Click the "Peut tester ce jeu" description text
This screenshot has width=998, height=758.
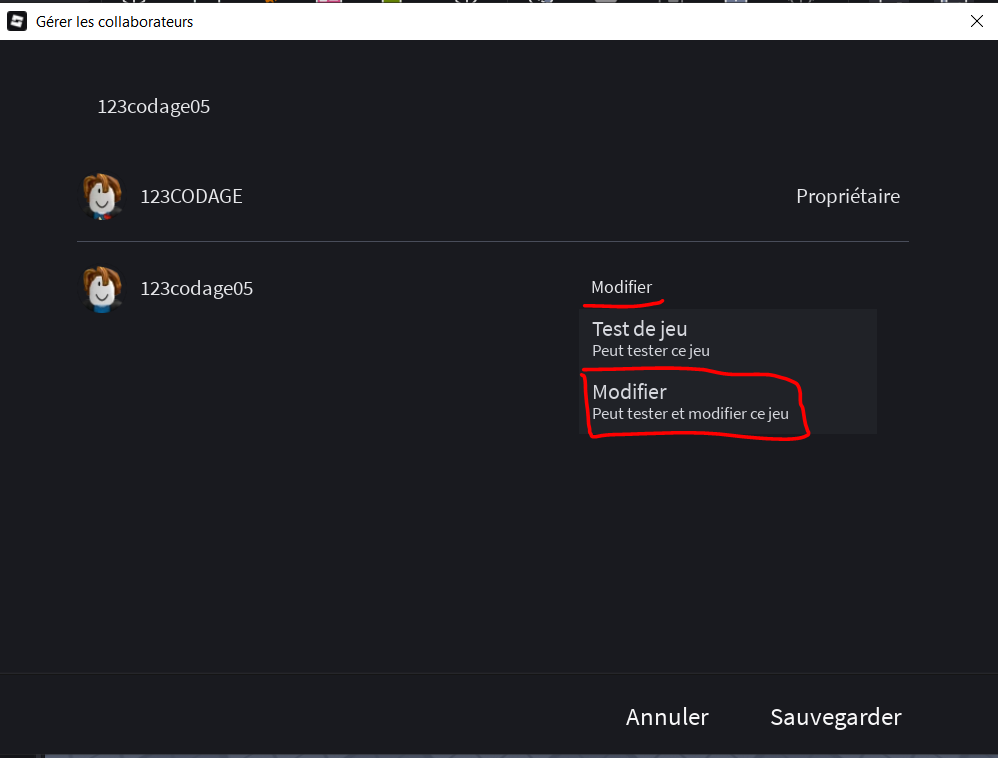click(x=650, y=351)
